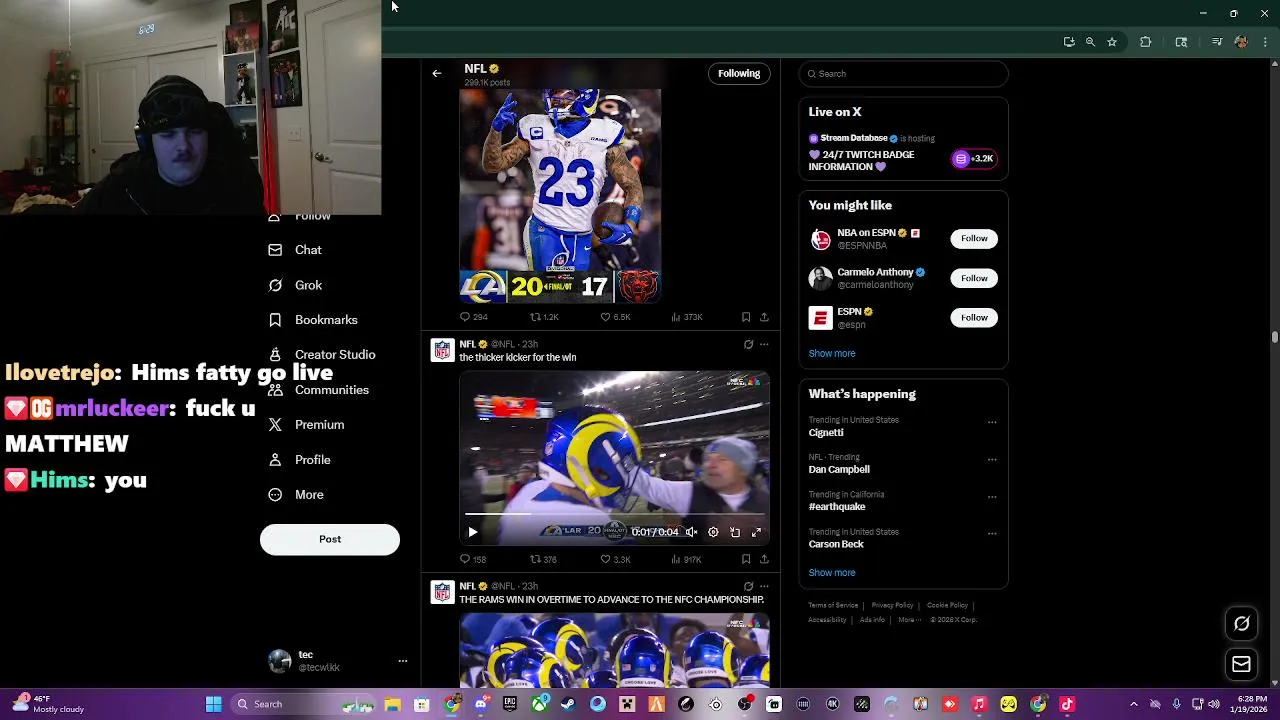Viewport: 1280px width, 720px height.
Task: Enable picture-in-picture on the video
Action: pyautogui.click(x=735, y=532)
